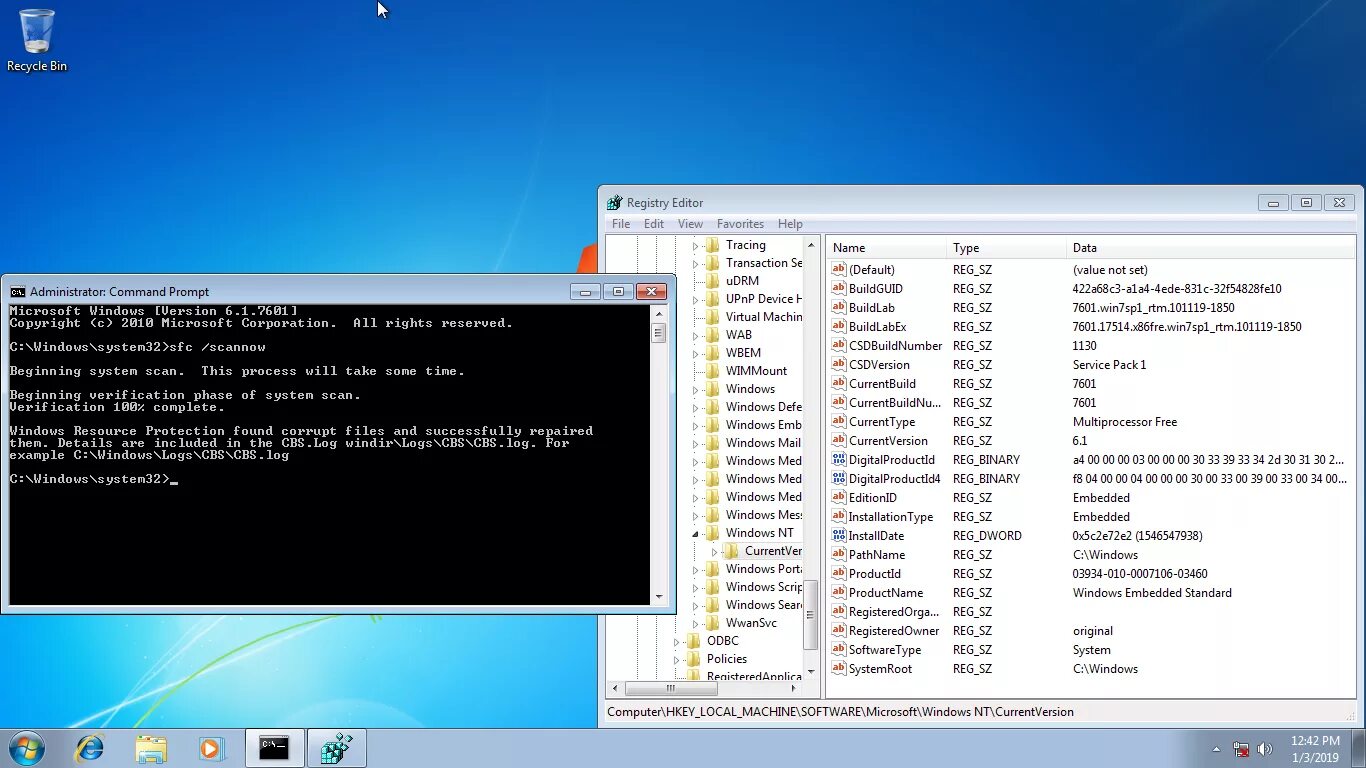The width and height of the screenshot is (1366, 768).
Task: Click Command Prompt scrollbar down arrow
Action: (x=658, y=597)
